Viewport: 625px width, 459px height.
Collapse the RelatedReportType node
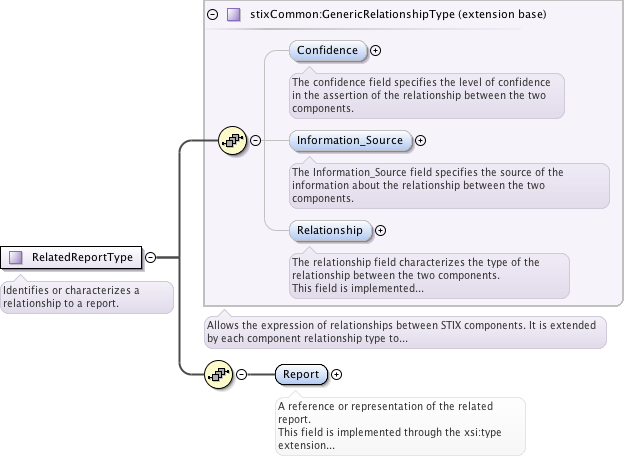[x=150, y=257]
